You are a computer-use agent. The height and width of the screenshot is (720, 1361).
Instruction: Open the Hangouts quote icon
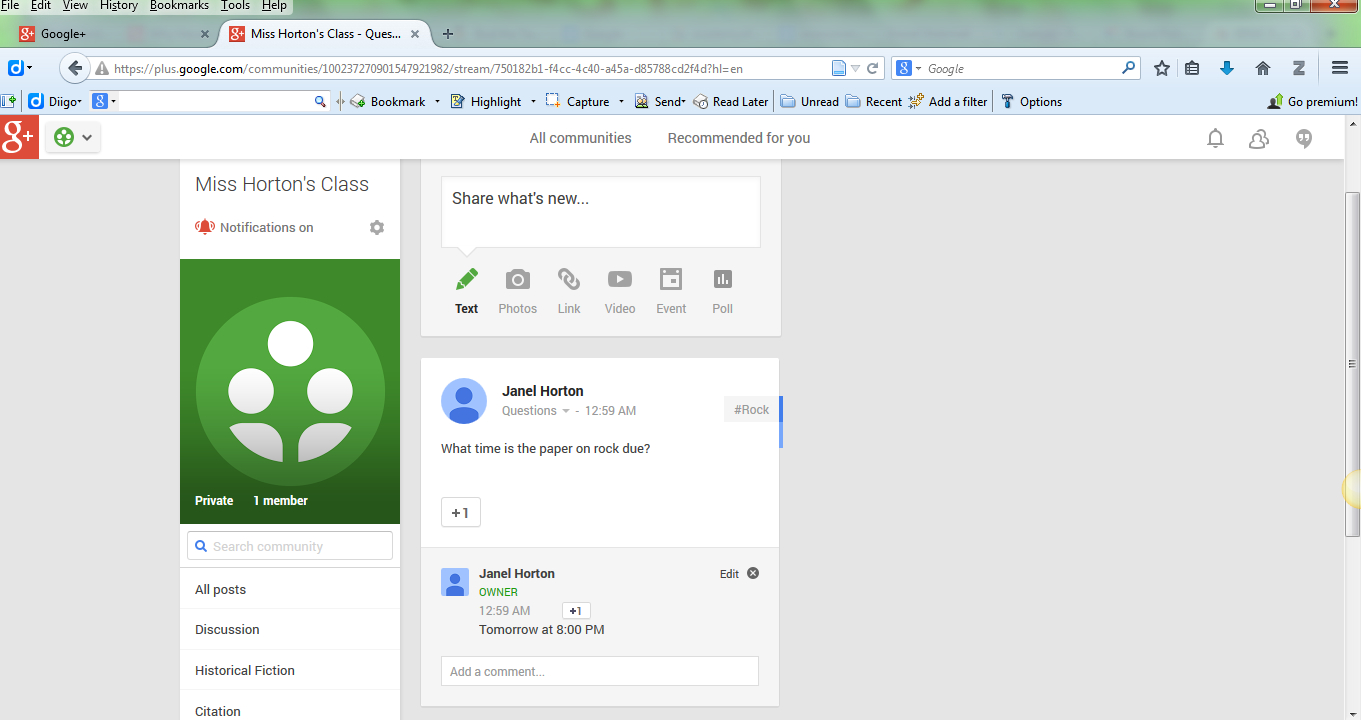[1303, 138]
